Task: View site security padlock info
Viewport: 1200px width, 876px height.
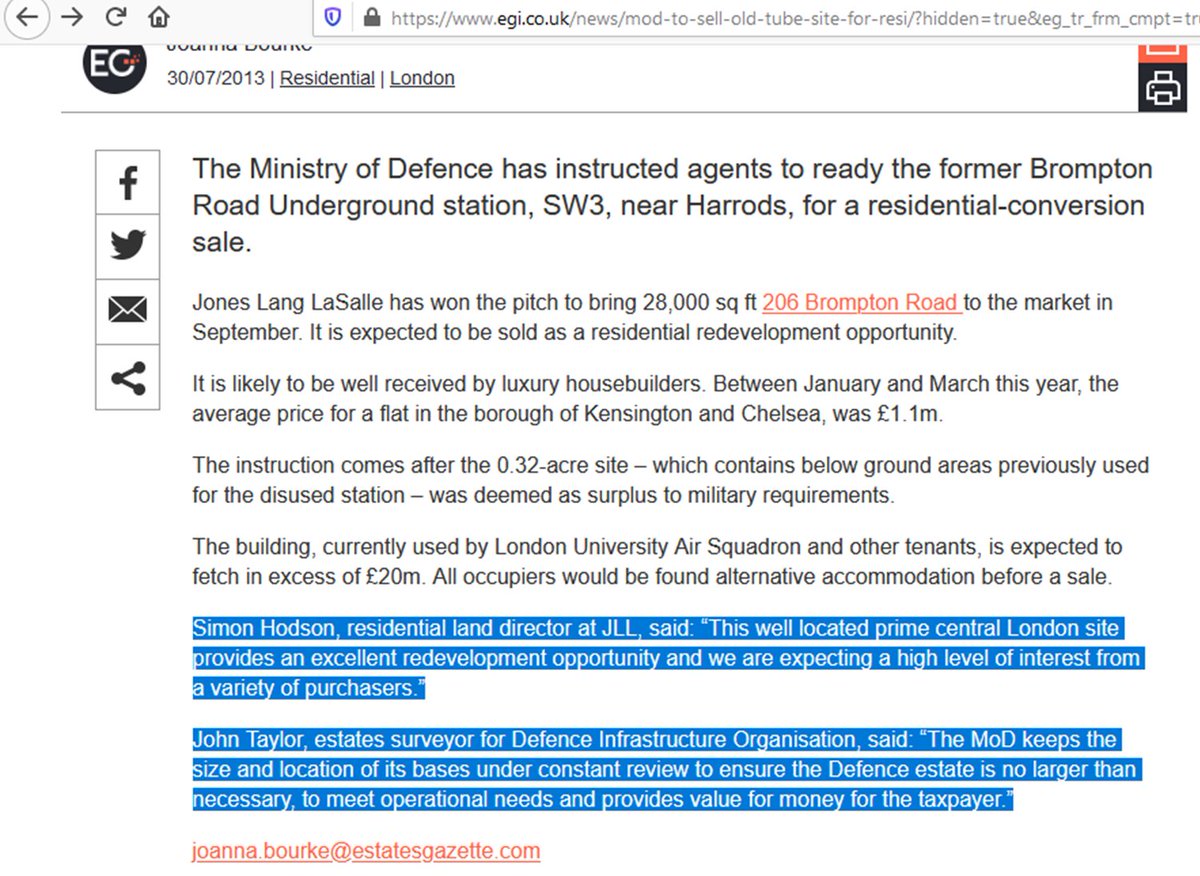Action: coord(372,17)
